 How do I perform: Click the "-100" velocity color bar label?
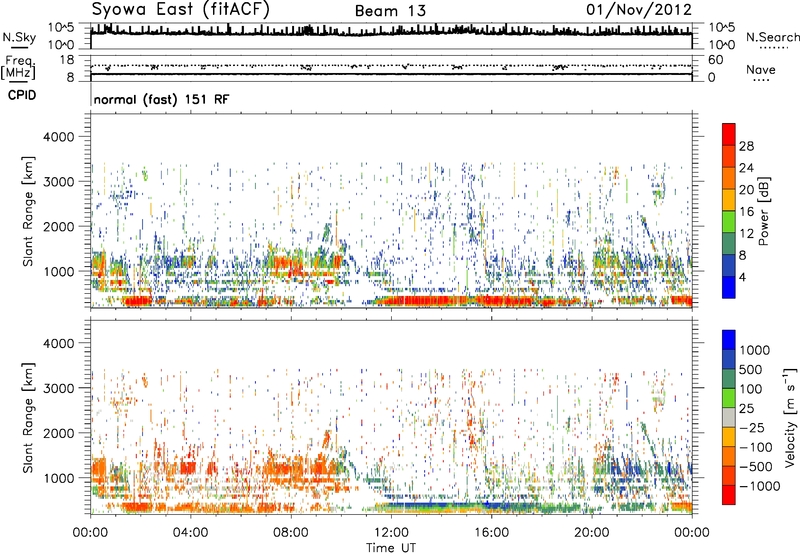[756, 447]
